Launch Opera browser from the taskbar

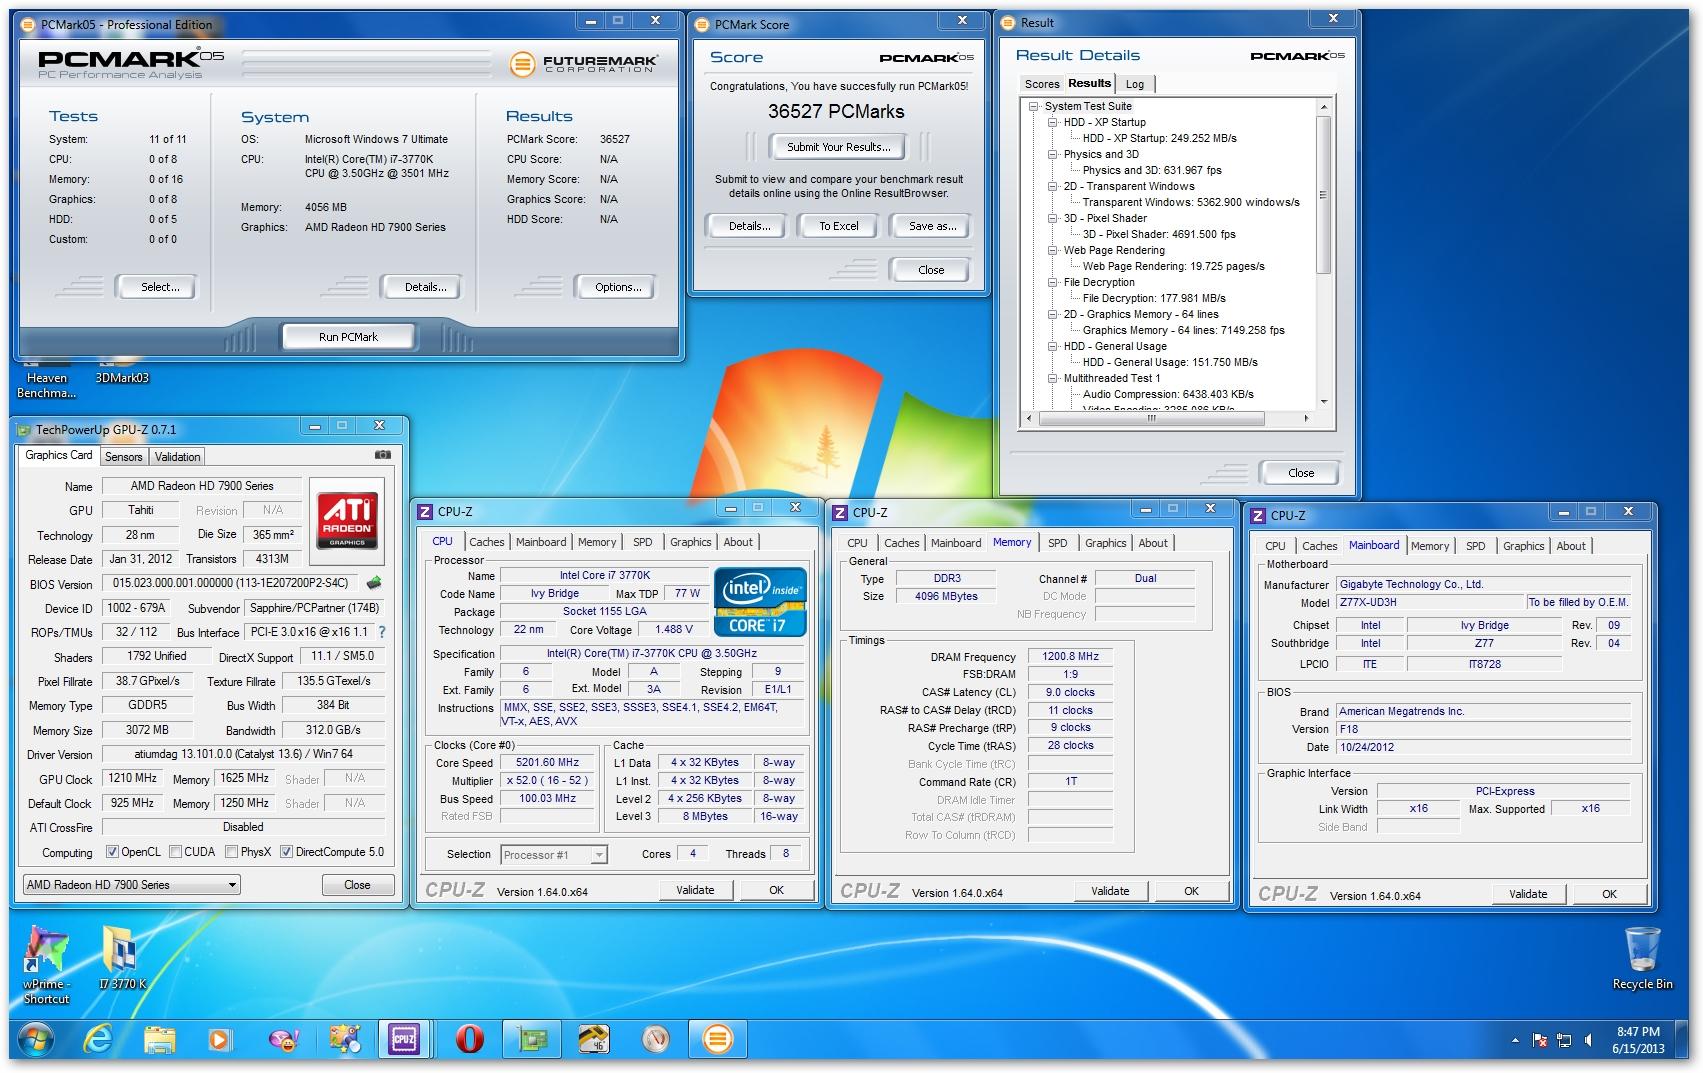pos(469,1040)
